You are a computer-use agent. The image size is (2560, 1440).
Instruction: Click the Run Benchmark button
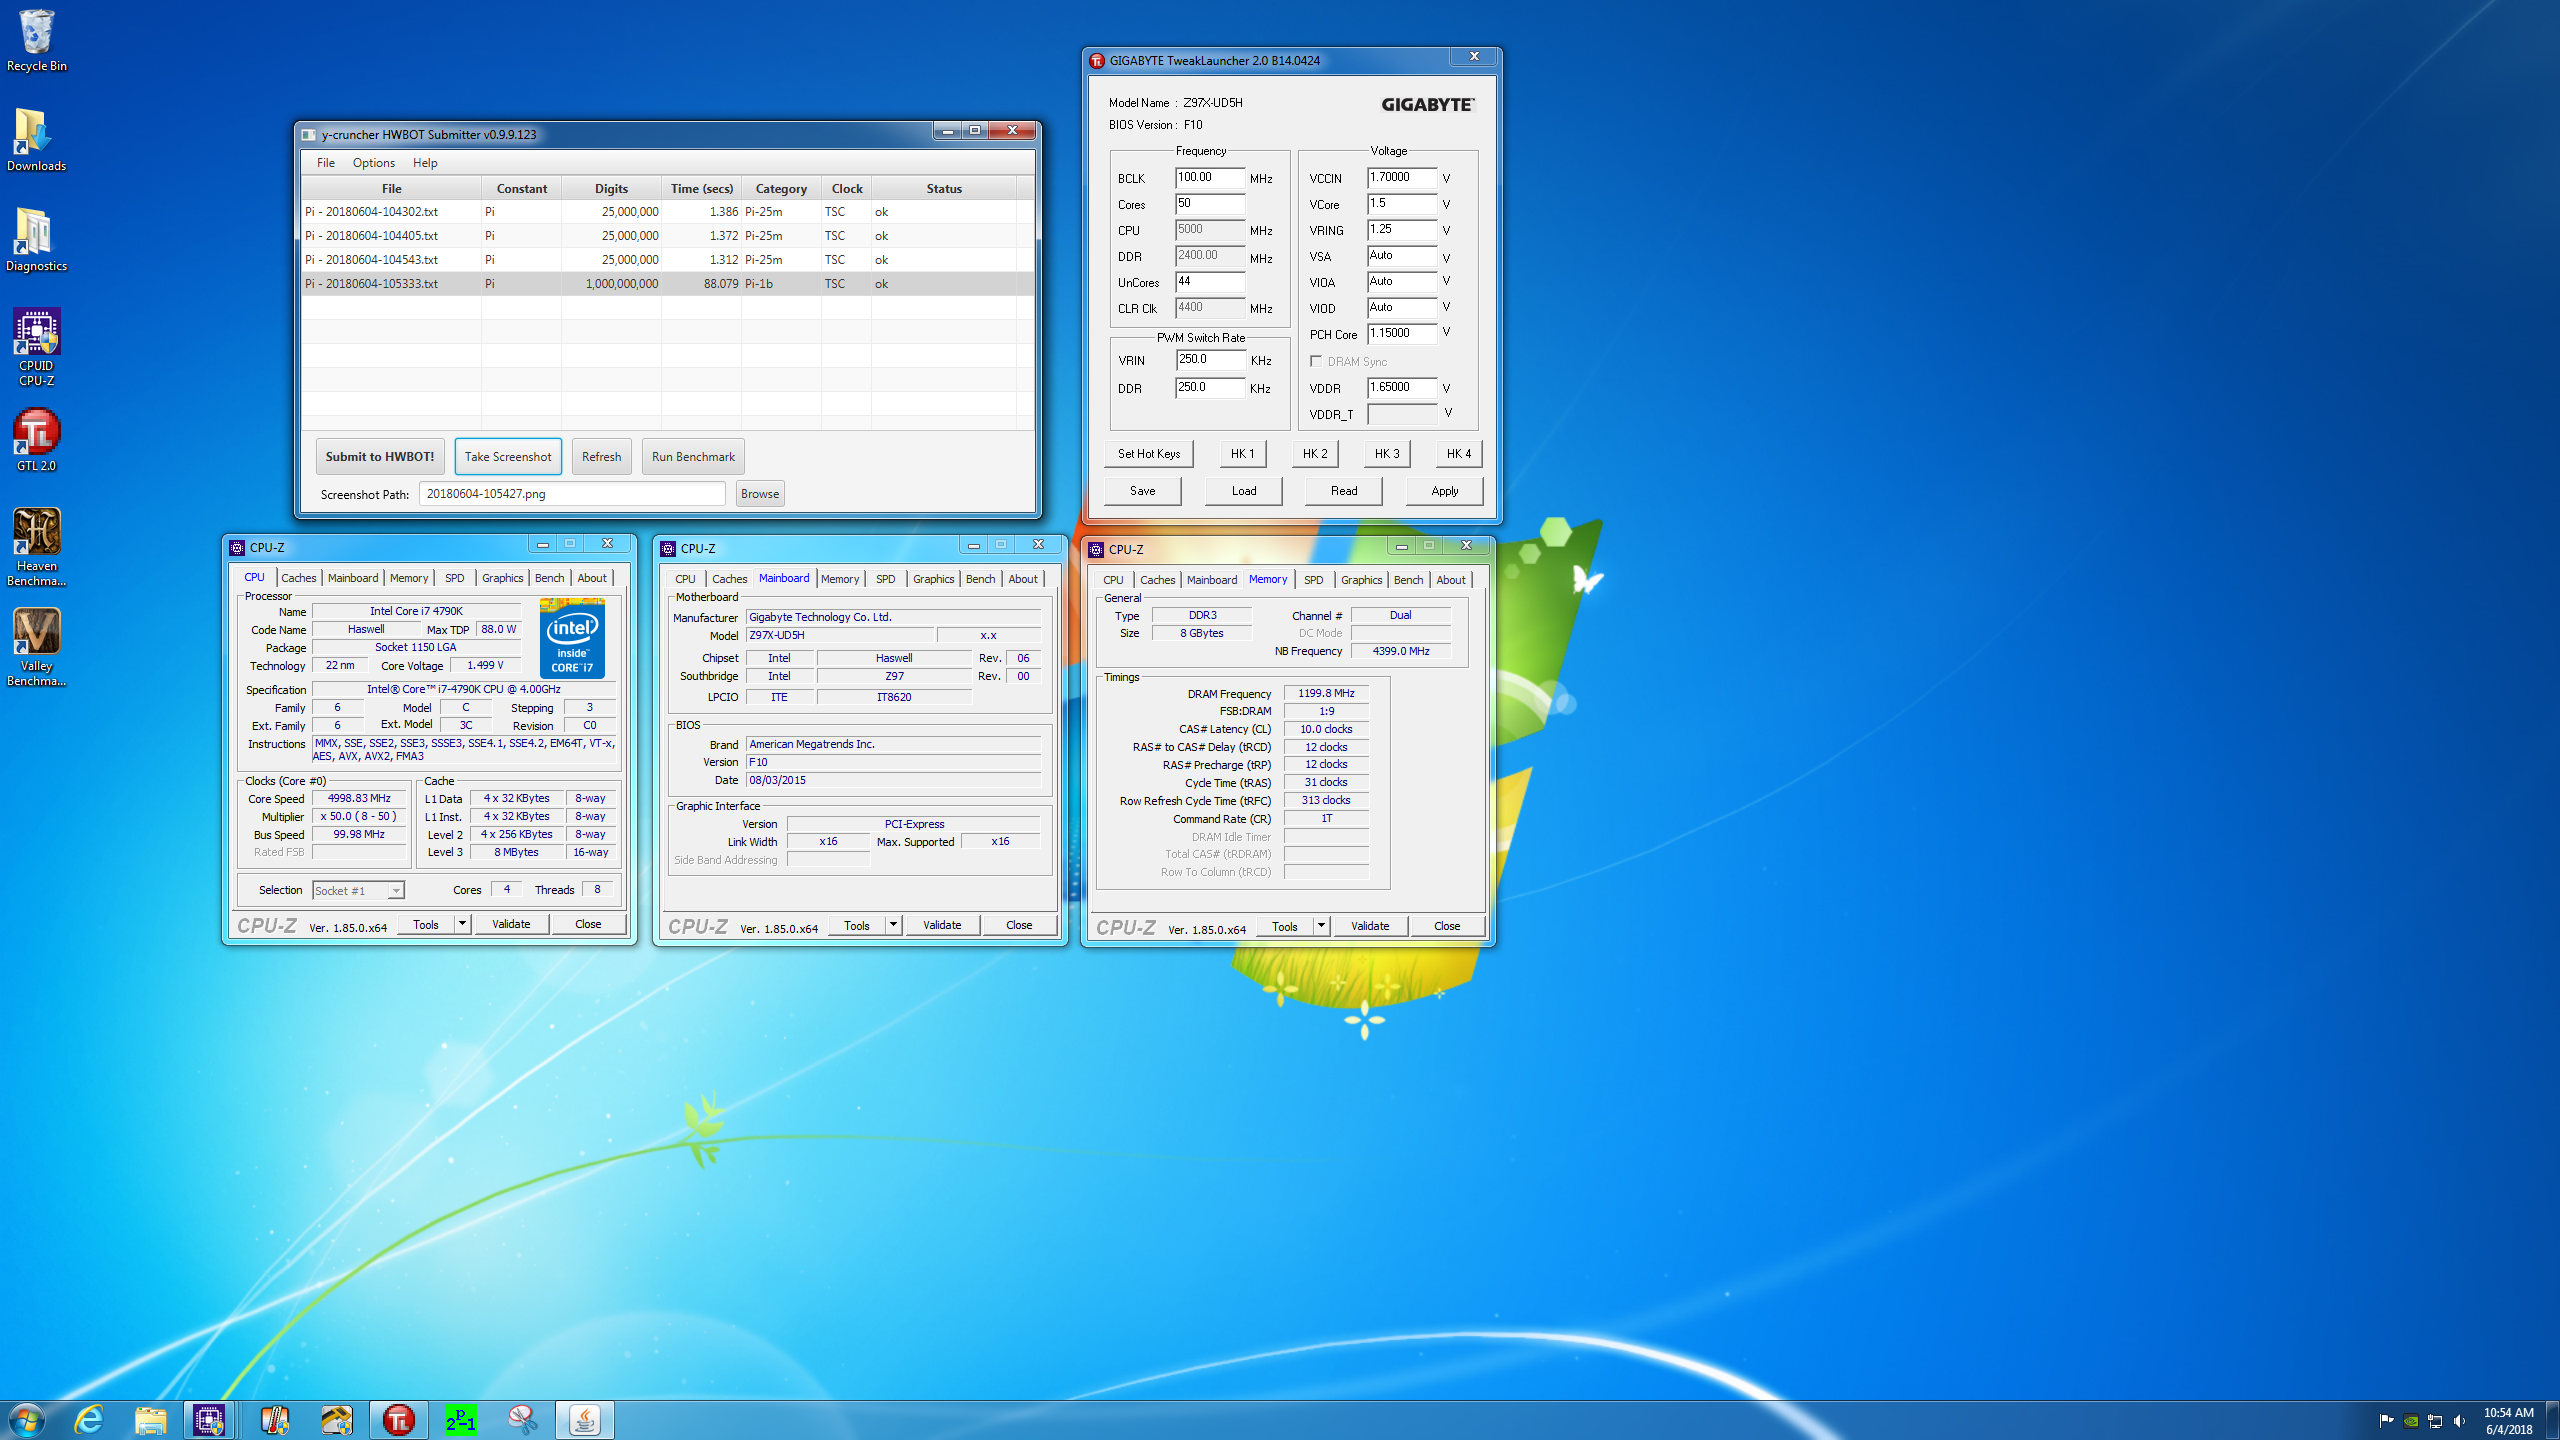click(x=693, y=457)
